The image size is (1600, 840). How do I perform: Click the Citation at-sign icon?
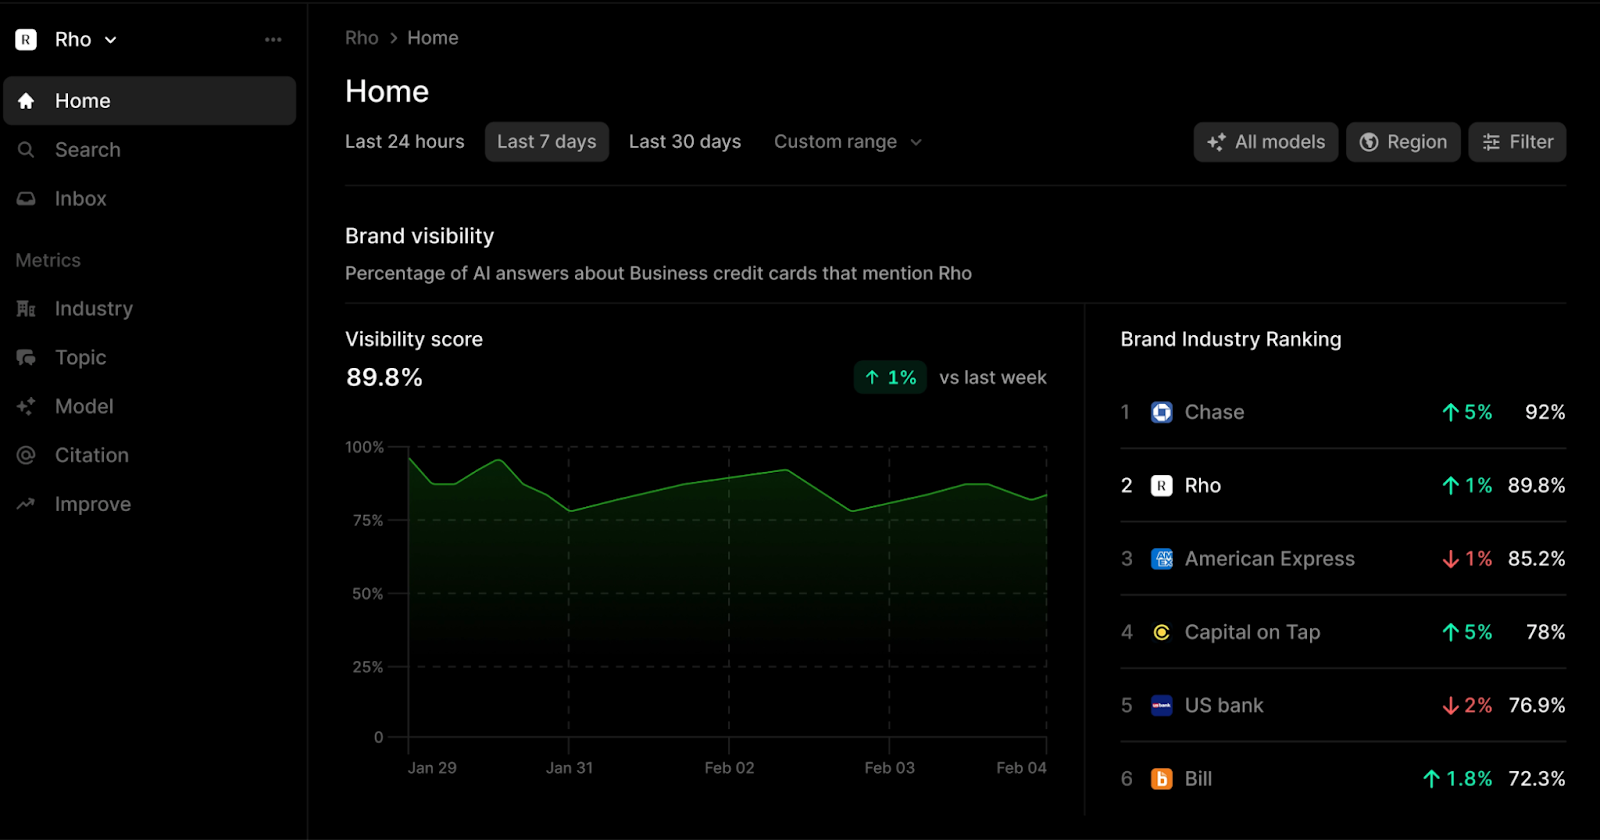coord(26,455)
